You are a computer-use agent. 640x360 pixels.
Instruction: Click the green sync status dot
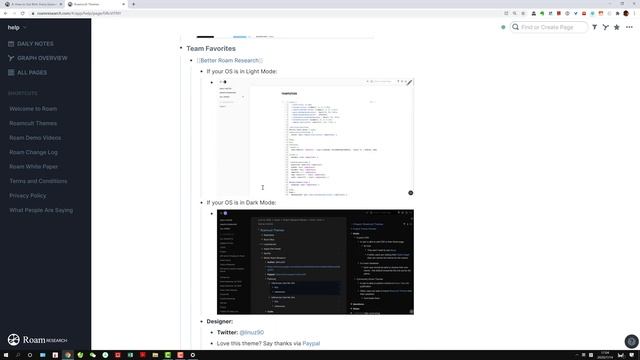(503, 27)
